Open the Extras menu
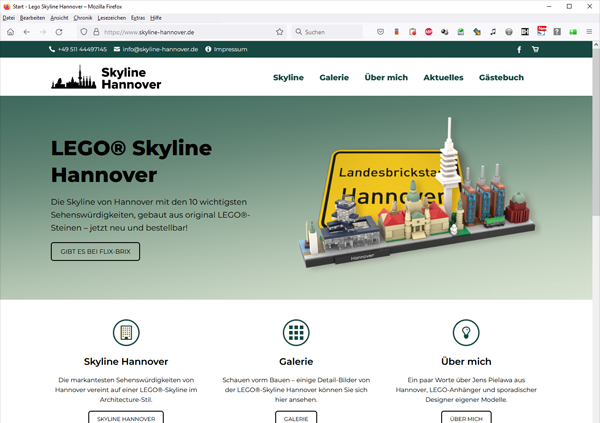This screenshot has width=600, height=423. (x=138, y=18)
